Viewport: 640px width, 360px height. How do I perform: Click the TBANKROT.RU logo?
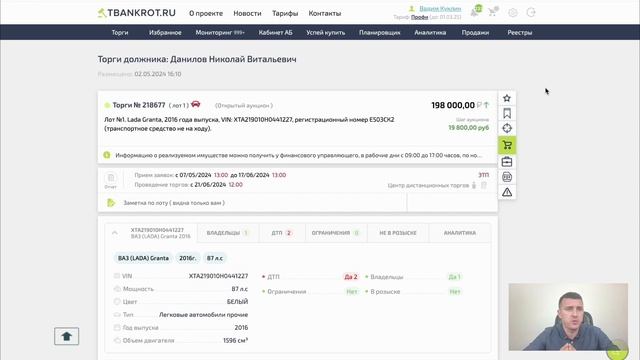click(137, 13)
